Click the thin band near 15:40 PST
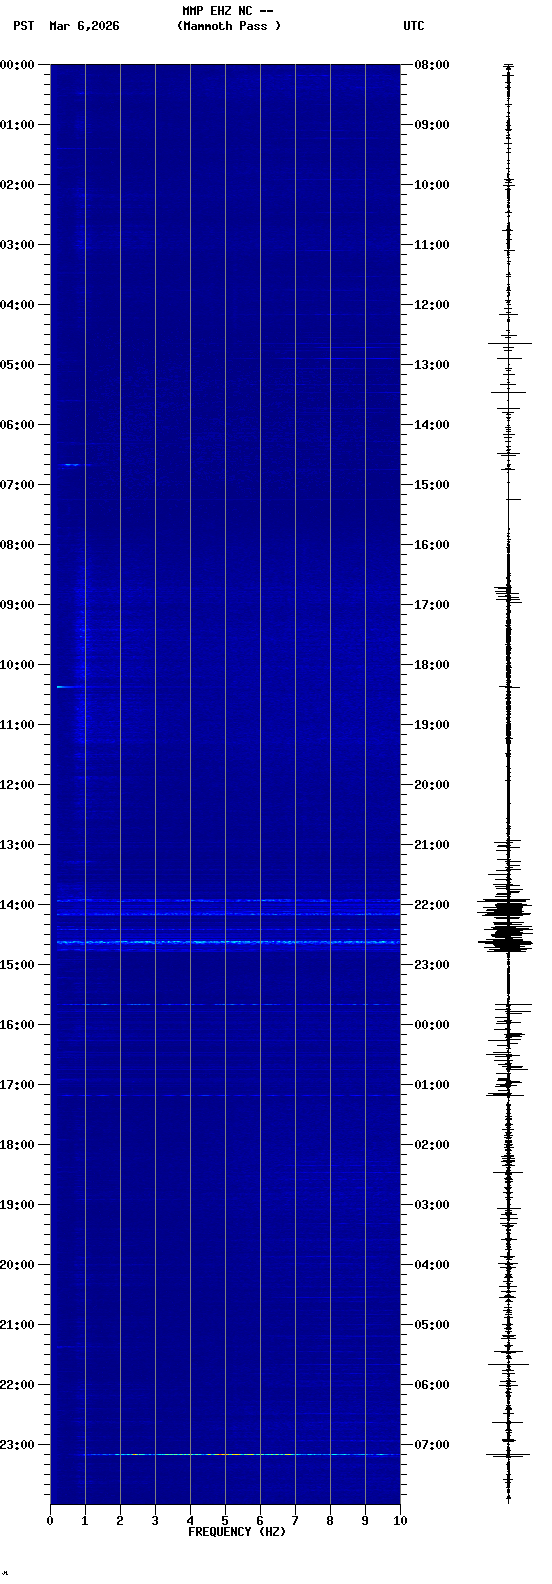The image size is (552, 1584). coord(228,1004)
